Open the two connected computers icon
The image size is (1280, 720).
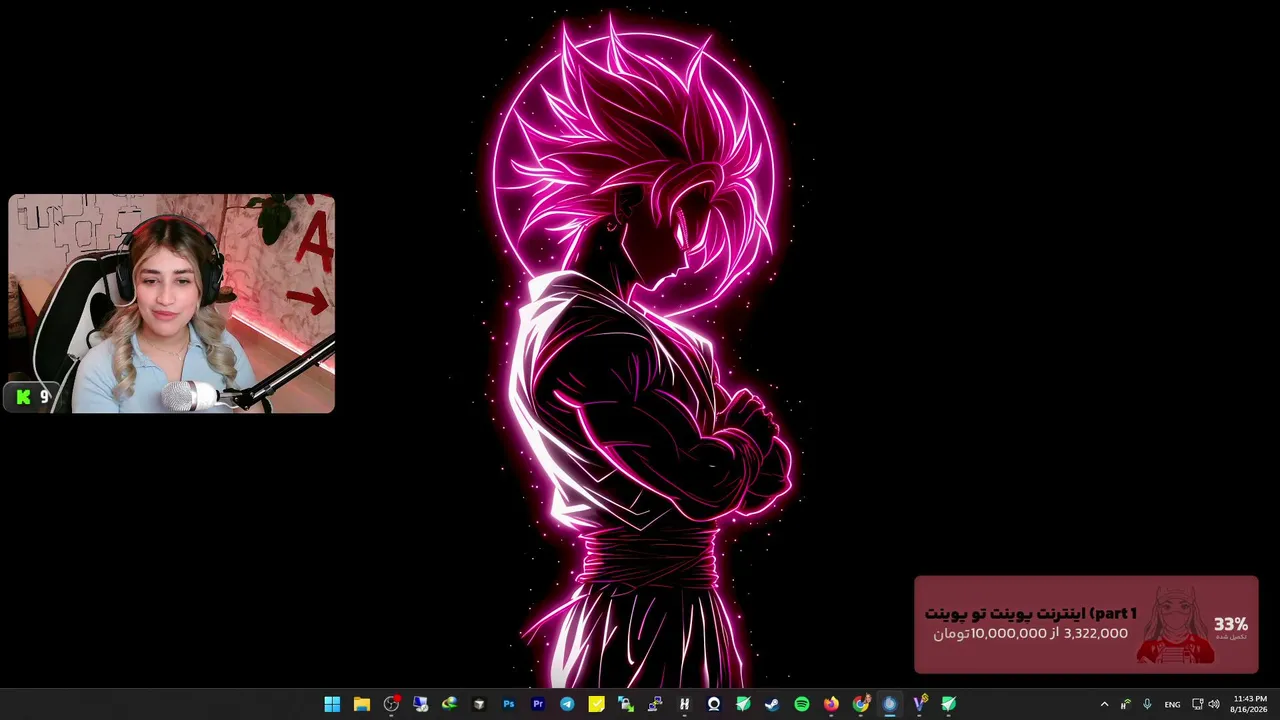coord(655,704)
